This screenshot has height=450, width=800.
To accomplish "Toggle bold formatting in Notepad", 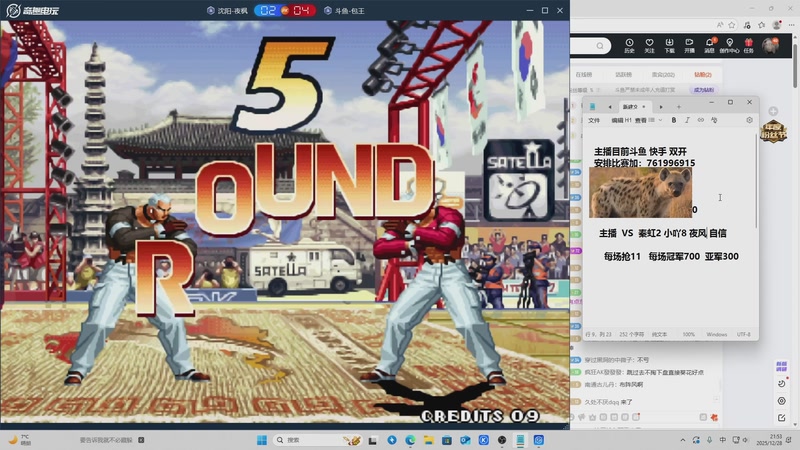I will coord(673,120).
